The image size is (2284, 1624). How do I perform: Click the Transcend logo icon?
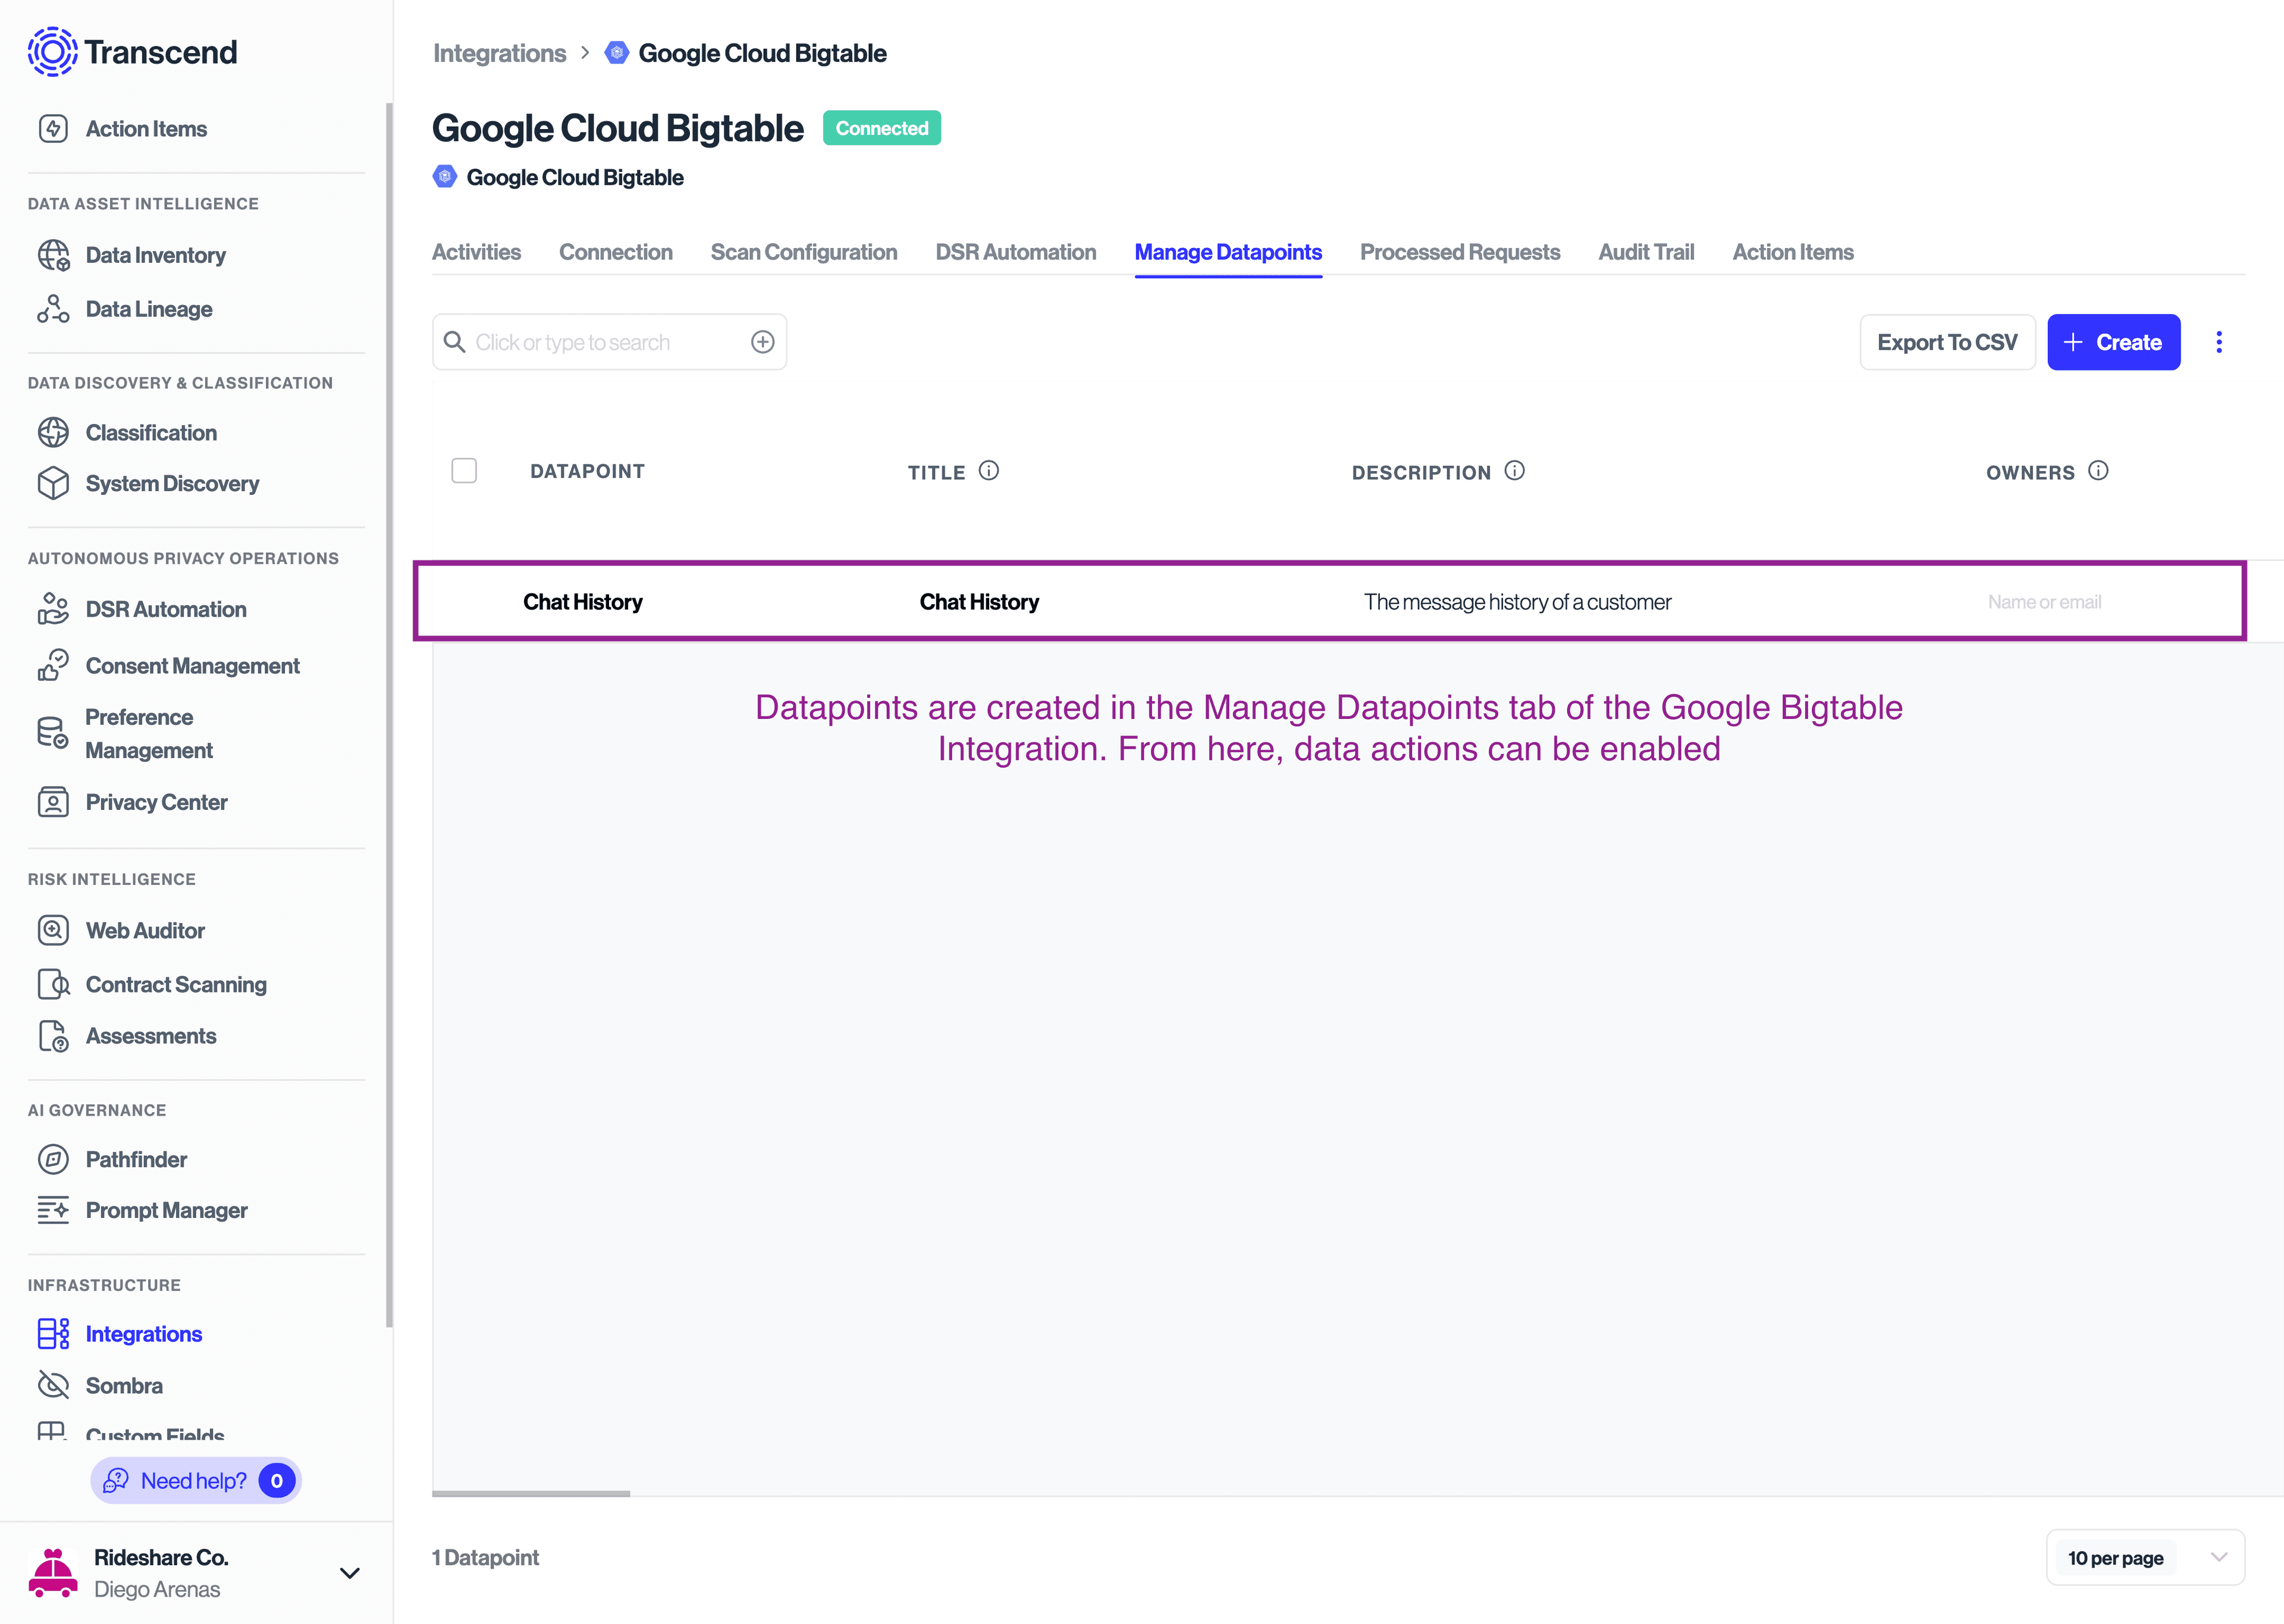(52, 52)
